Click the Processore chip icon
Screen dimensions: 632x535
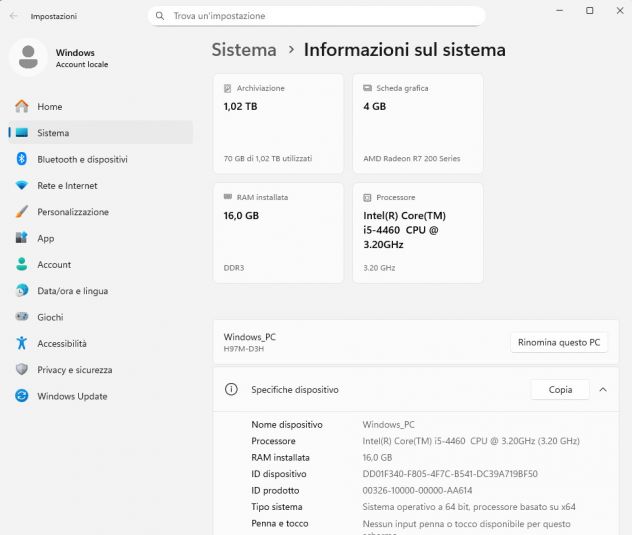coord(367,197)
